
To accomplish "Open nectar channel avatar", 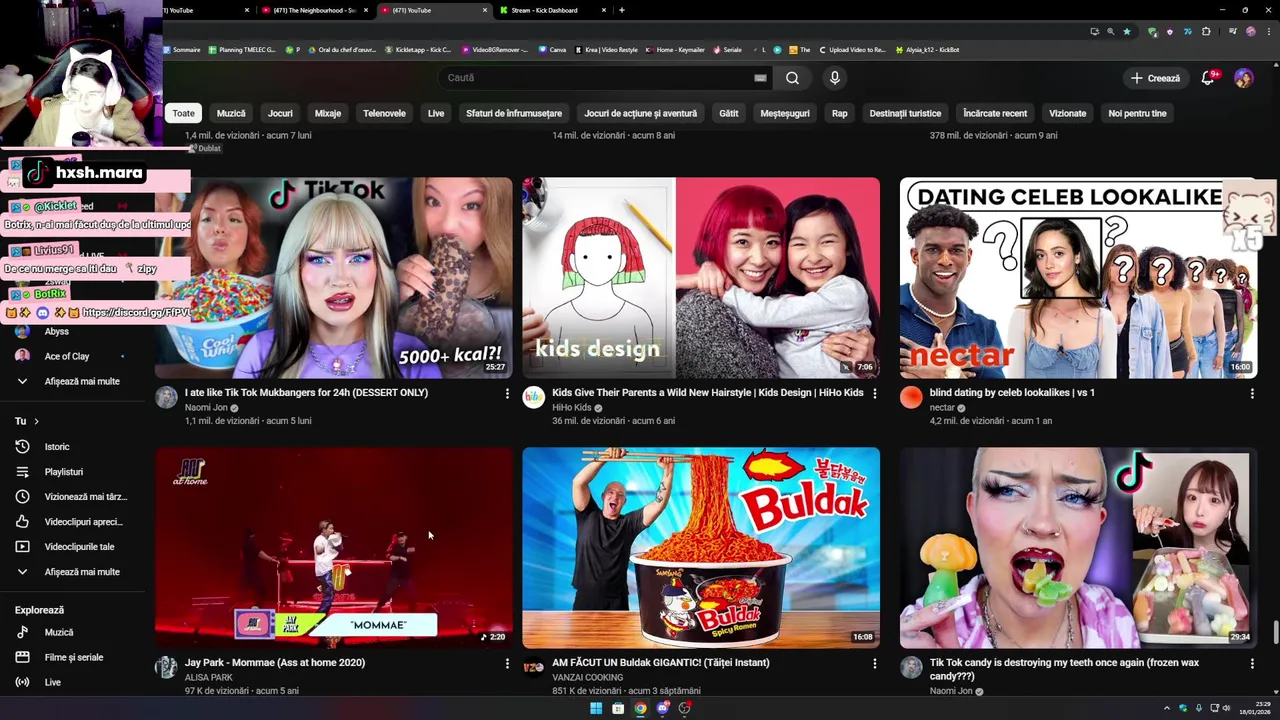I will [911, 398].
